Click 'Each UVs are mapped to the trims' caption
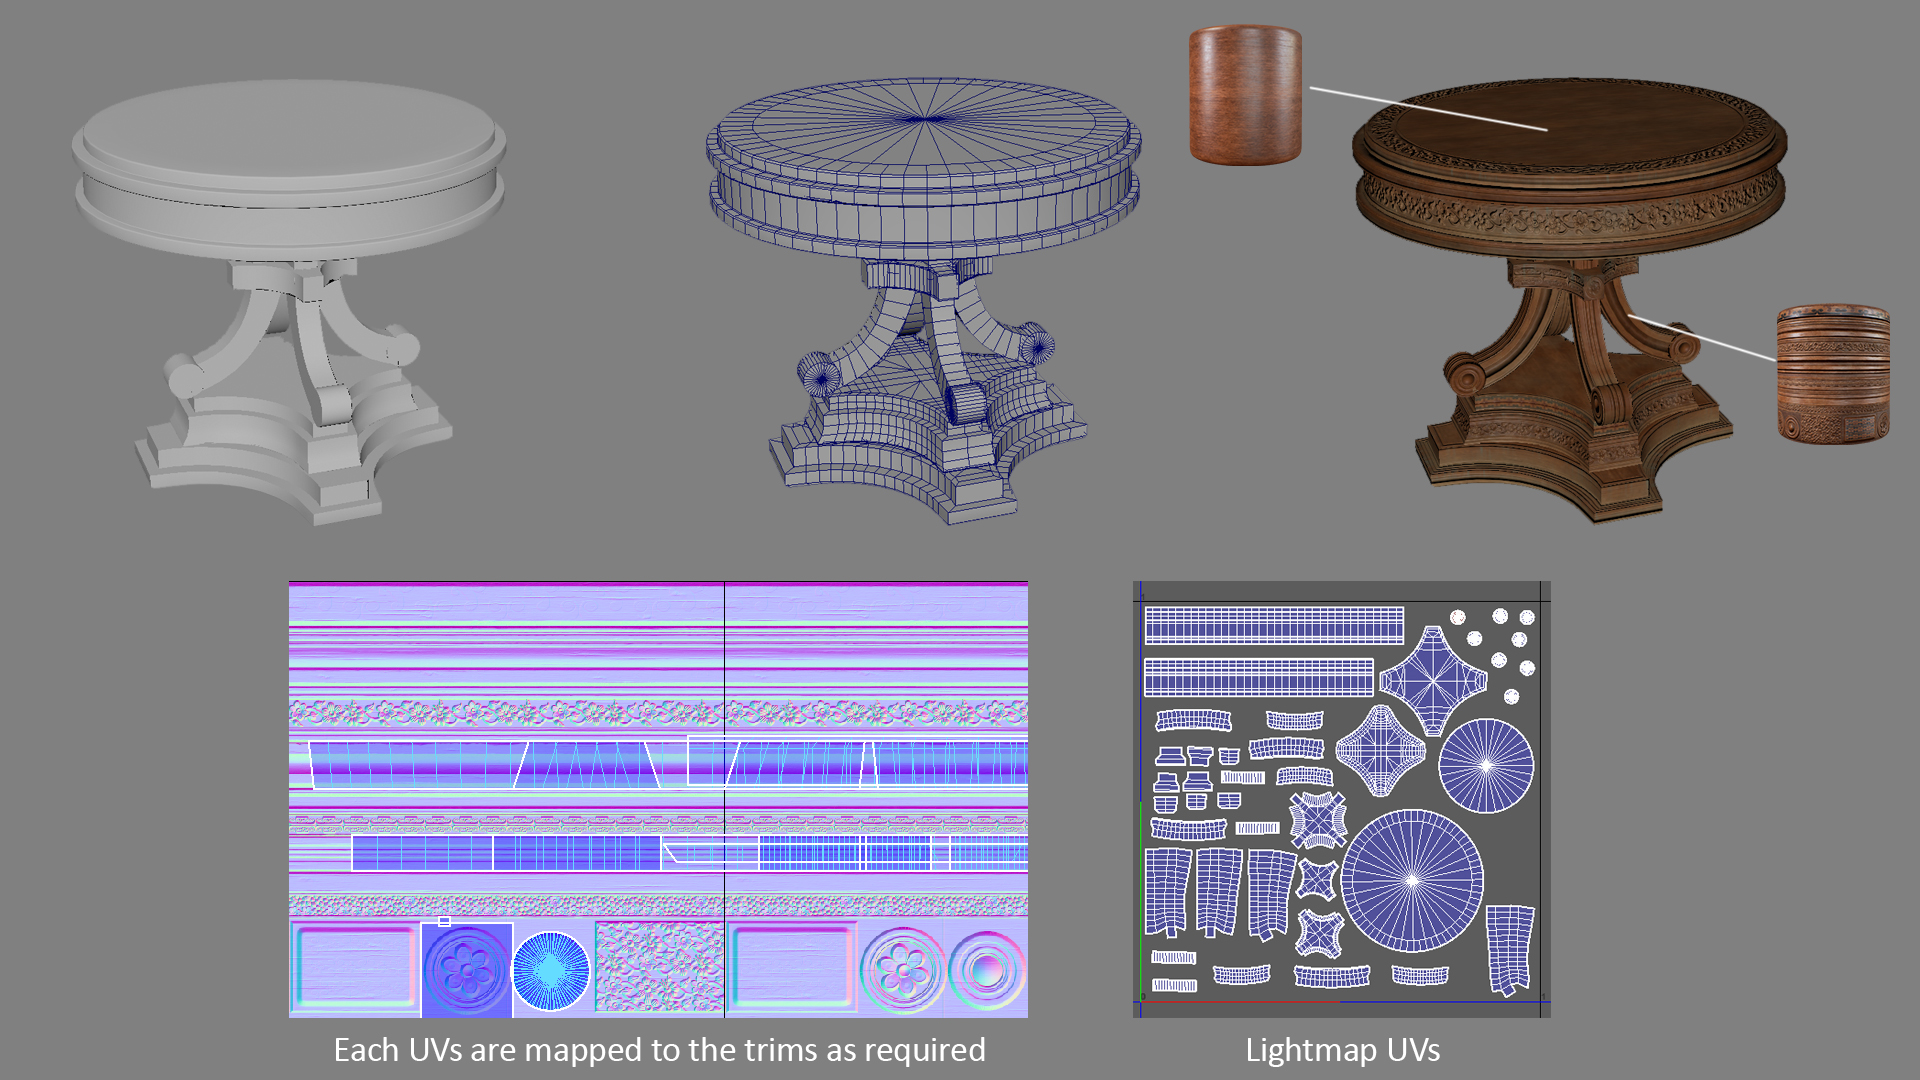 [659, 1050]
